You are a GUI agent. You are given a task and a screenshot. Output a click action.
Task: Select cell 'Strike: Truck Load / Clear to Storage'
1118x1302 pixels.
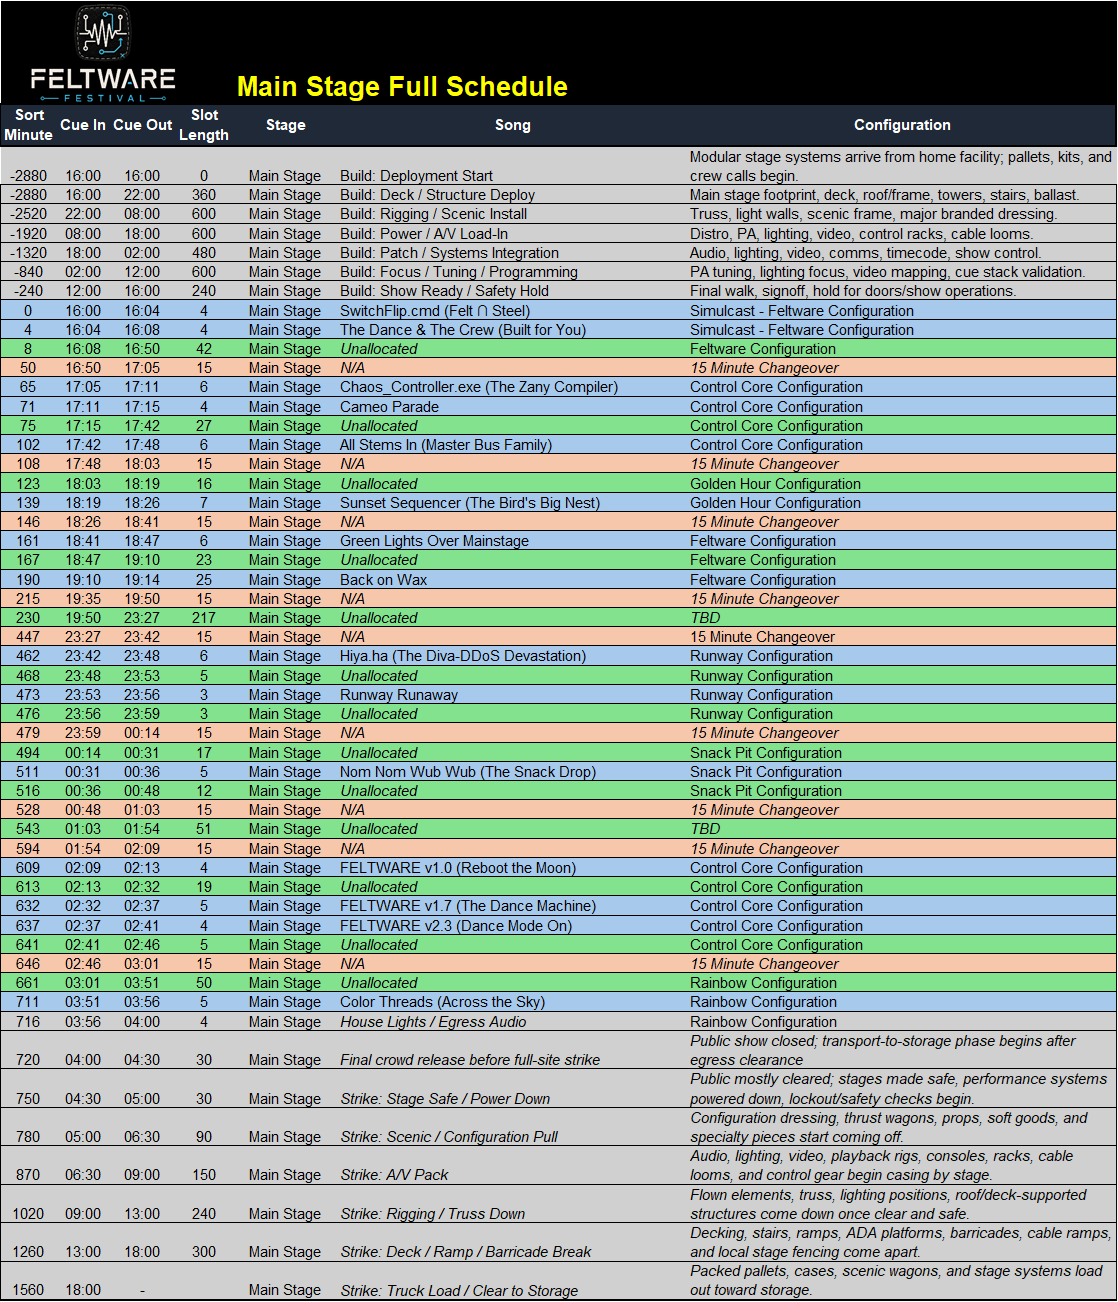459,1290
